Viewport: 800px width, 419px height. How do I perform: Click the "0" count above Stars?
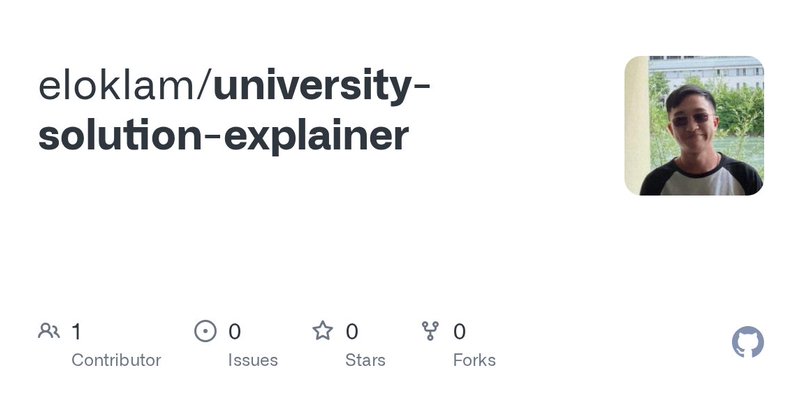coord(352,331)
